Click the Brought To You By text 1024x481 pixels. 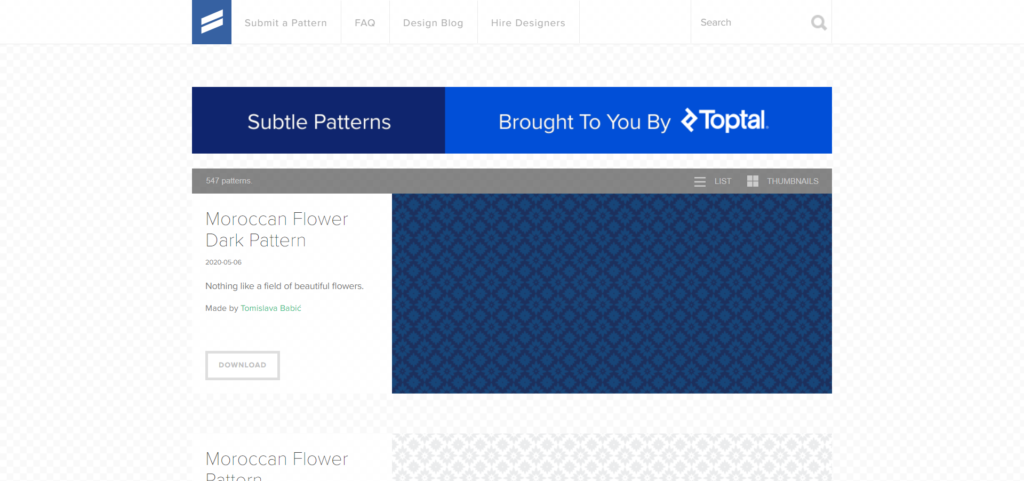coord(584,122)
